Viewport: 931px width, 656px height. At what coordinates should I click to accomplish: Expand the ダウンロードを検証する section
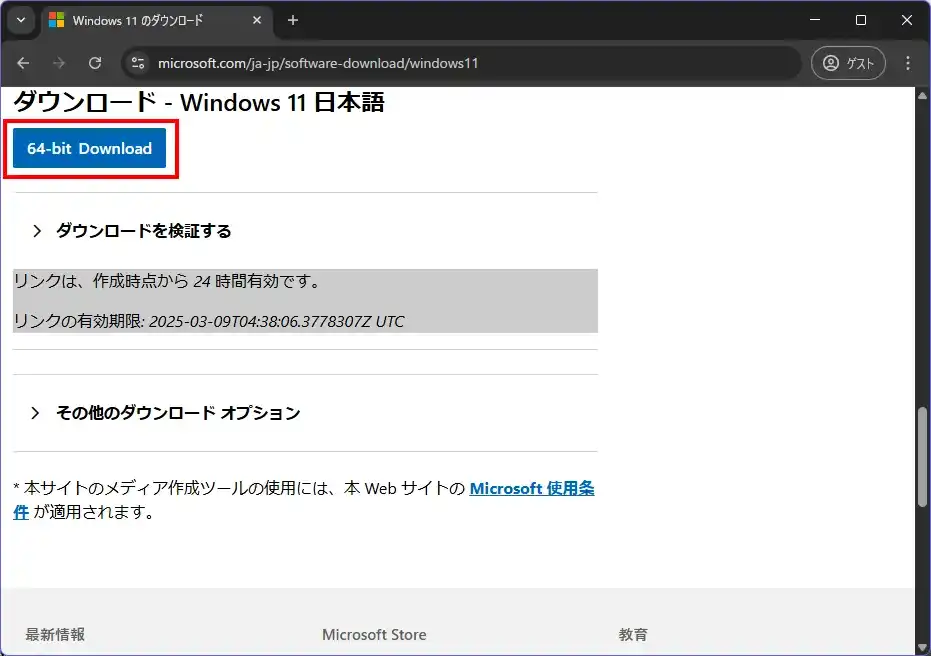click(x=143, y=231)
